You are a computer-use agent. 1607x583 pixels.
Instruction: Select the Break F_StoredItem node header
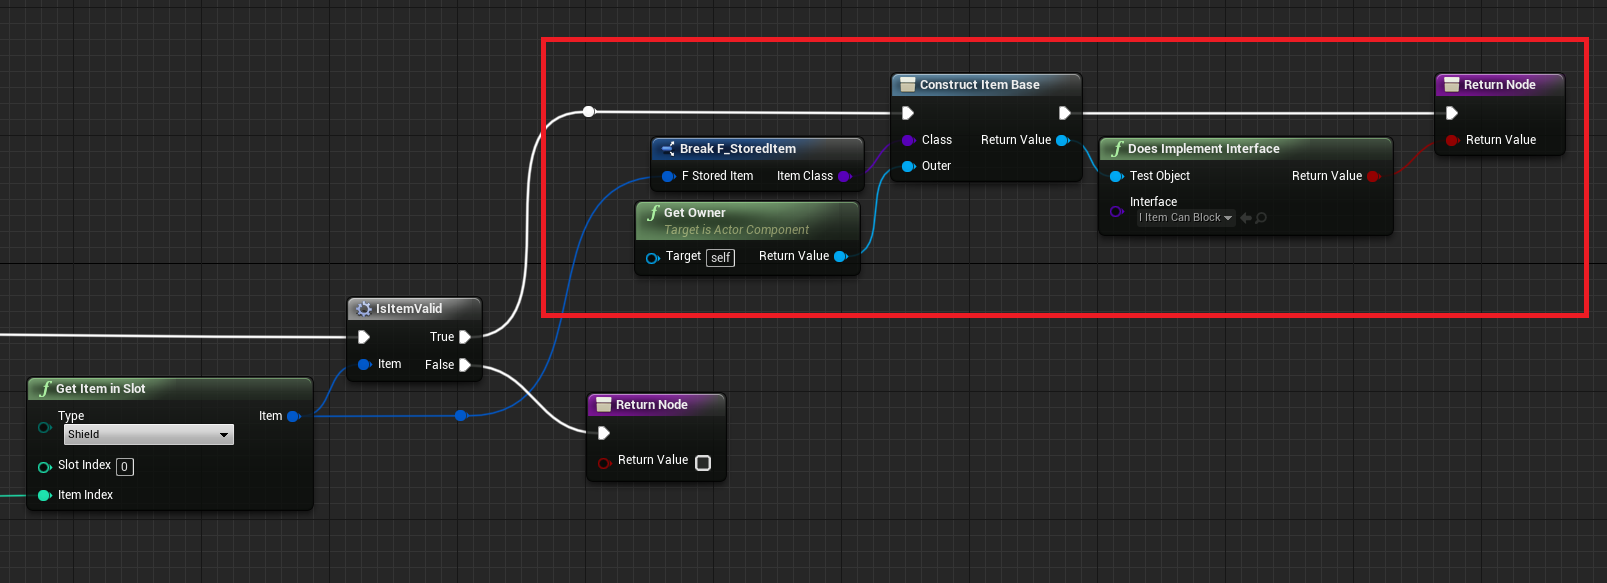click(x=737, y=149)
